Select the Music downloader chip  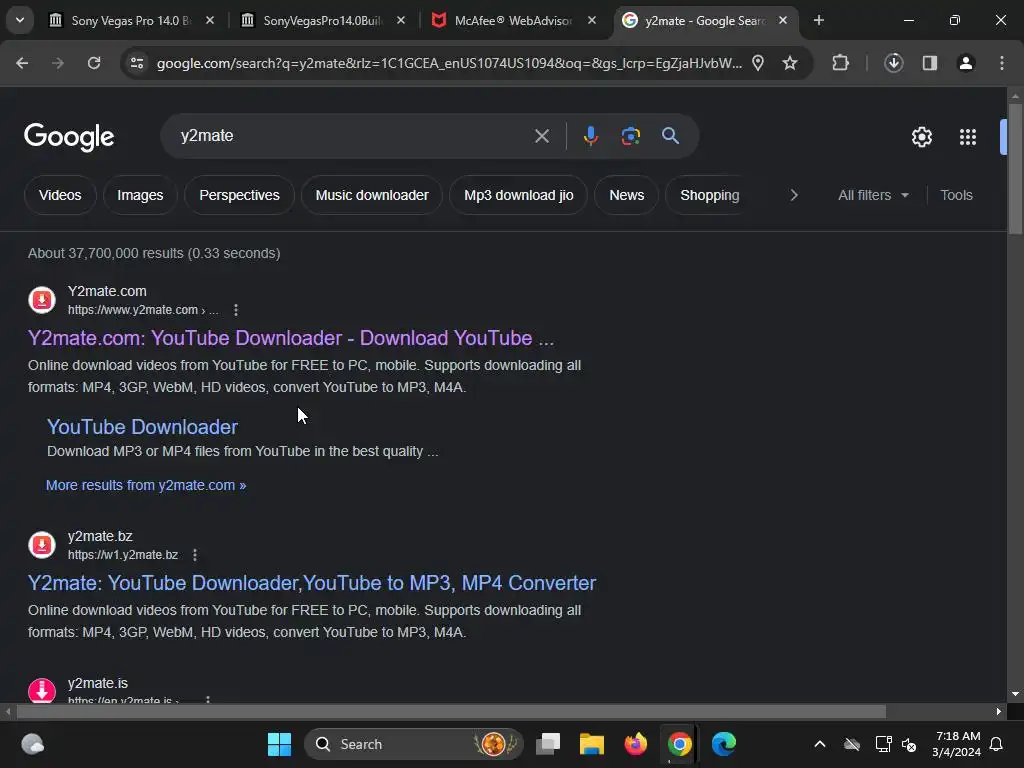[372, 195]
